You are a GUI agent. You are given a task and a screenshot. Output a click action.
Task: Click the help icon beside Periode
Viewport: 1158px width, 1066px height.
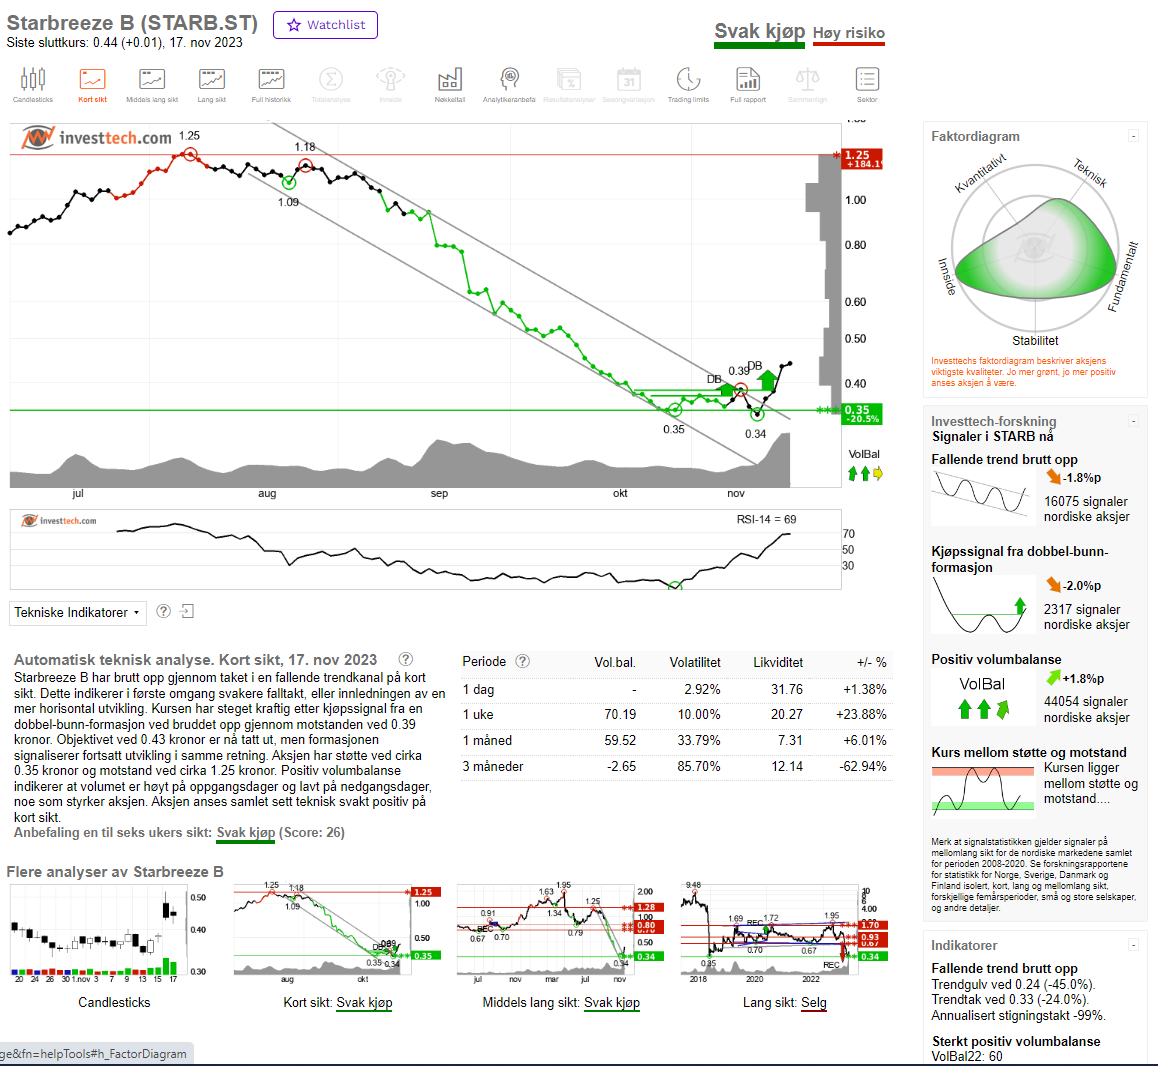pos(523,661)
